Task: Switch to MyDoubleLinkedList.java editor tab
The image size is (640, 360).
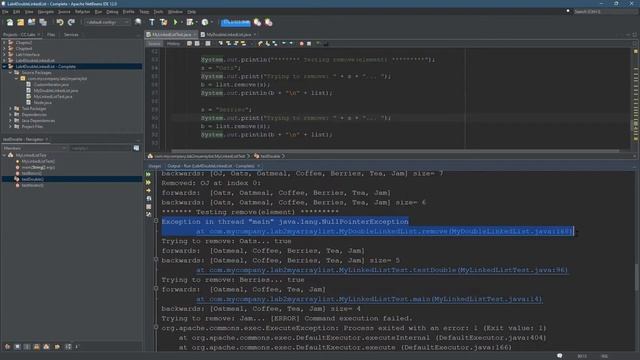Action: click(x=229, y=35)
